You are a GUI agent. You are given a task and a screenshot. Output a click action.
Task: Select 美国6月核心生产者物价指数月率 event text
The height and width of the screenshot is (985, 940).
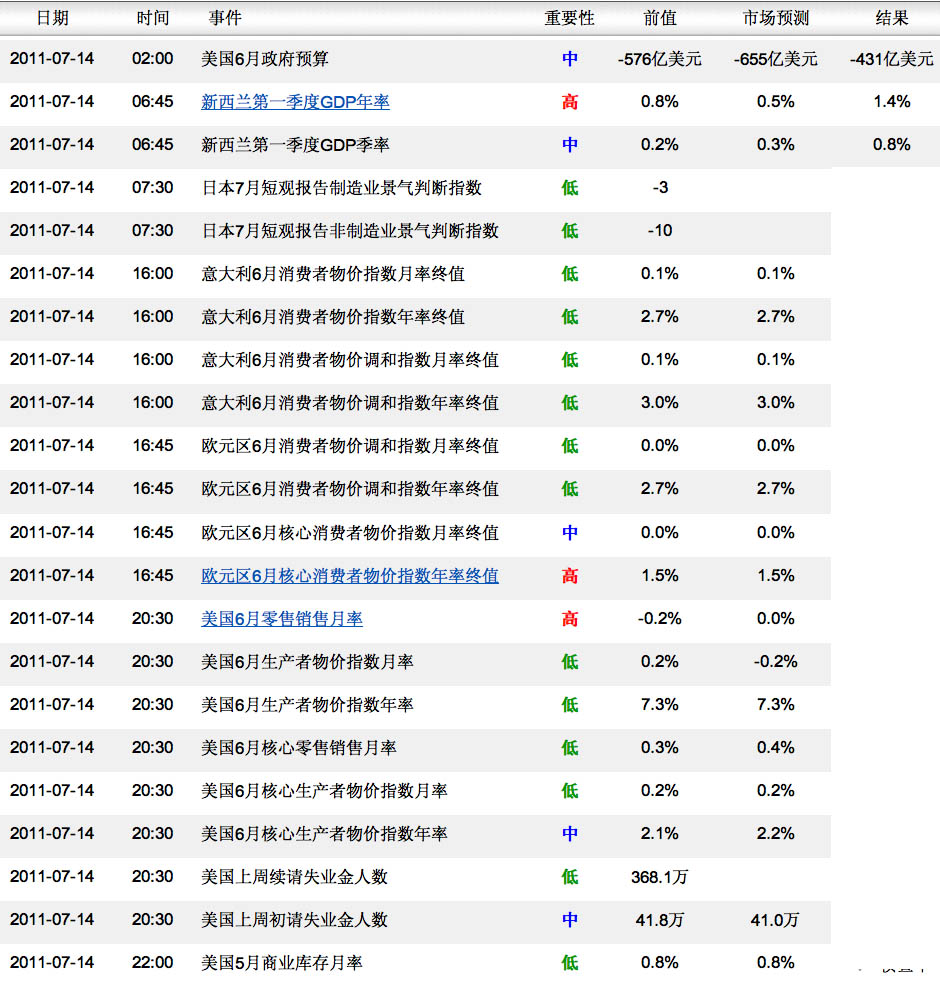click(324, 790)
